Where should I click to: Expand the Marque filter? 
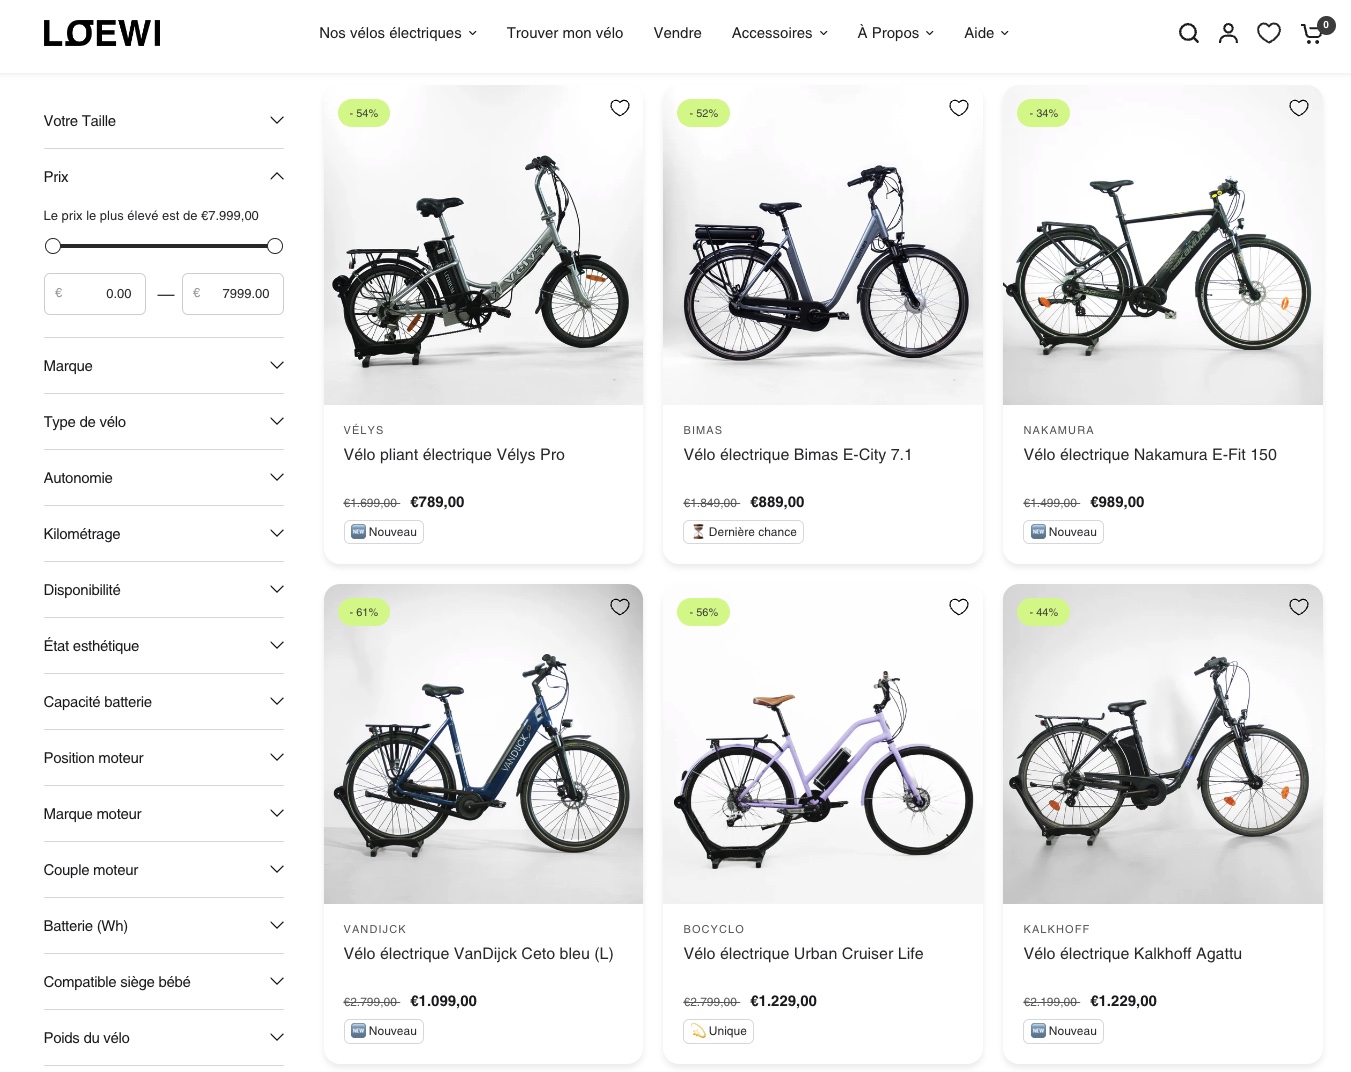click(x=163, y=366)
